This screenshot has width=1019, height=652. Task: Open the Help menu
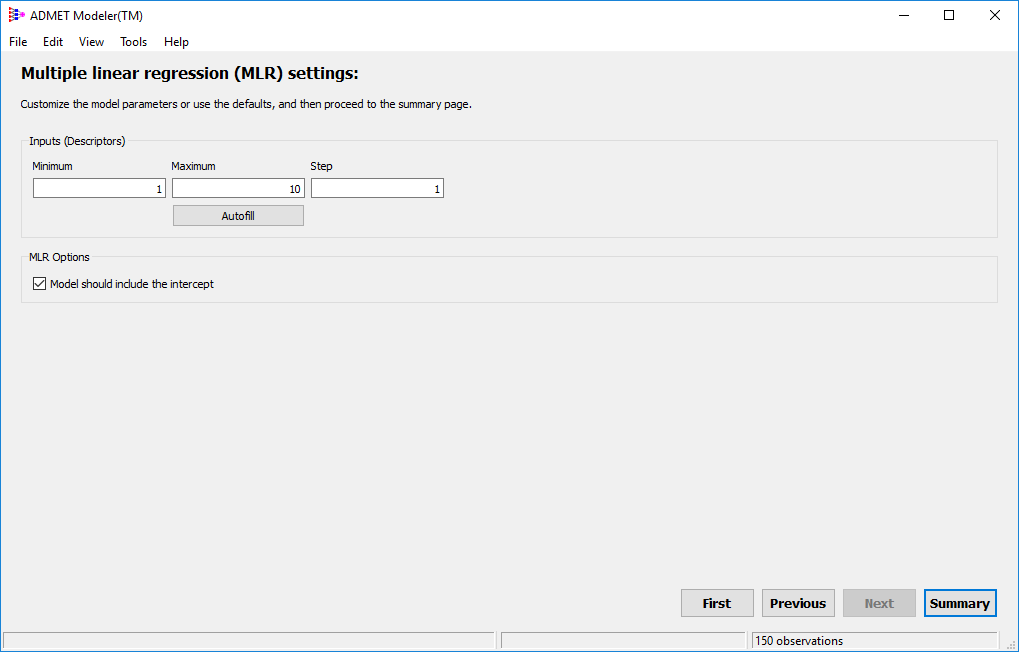click(x=176, y=42)
